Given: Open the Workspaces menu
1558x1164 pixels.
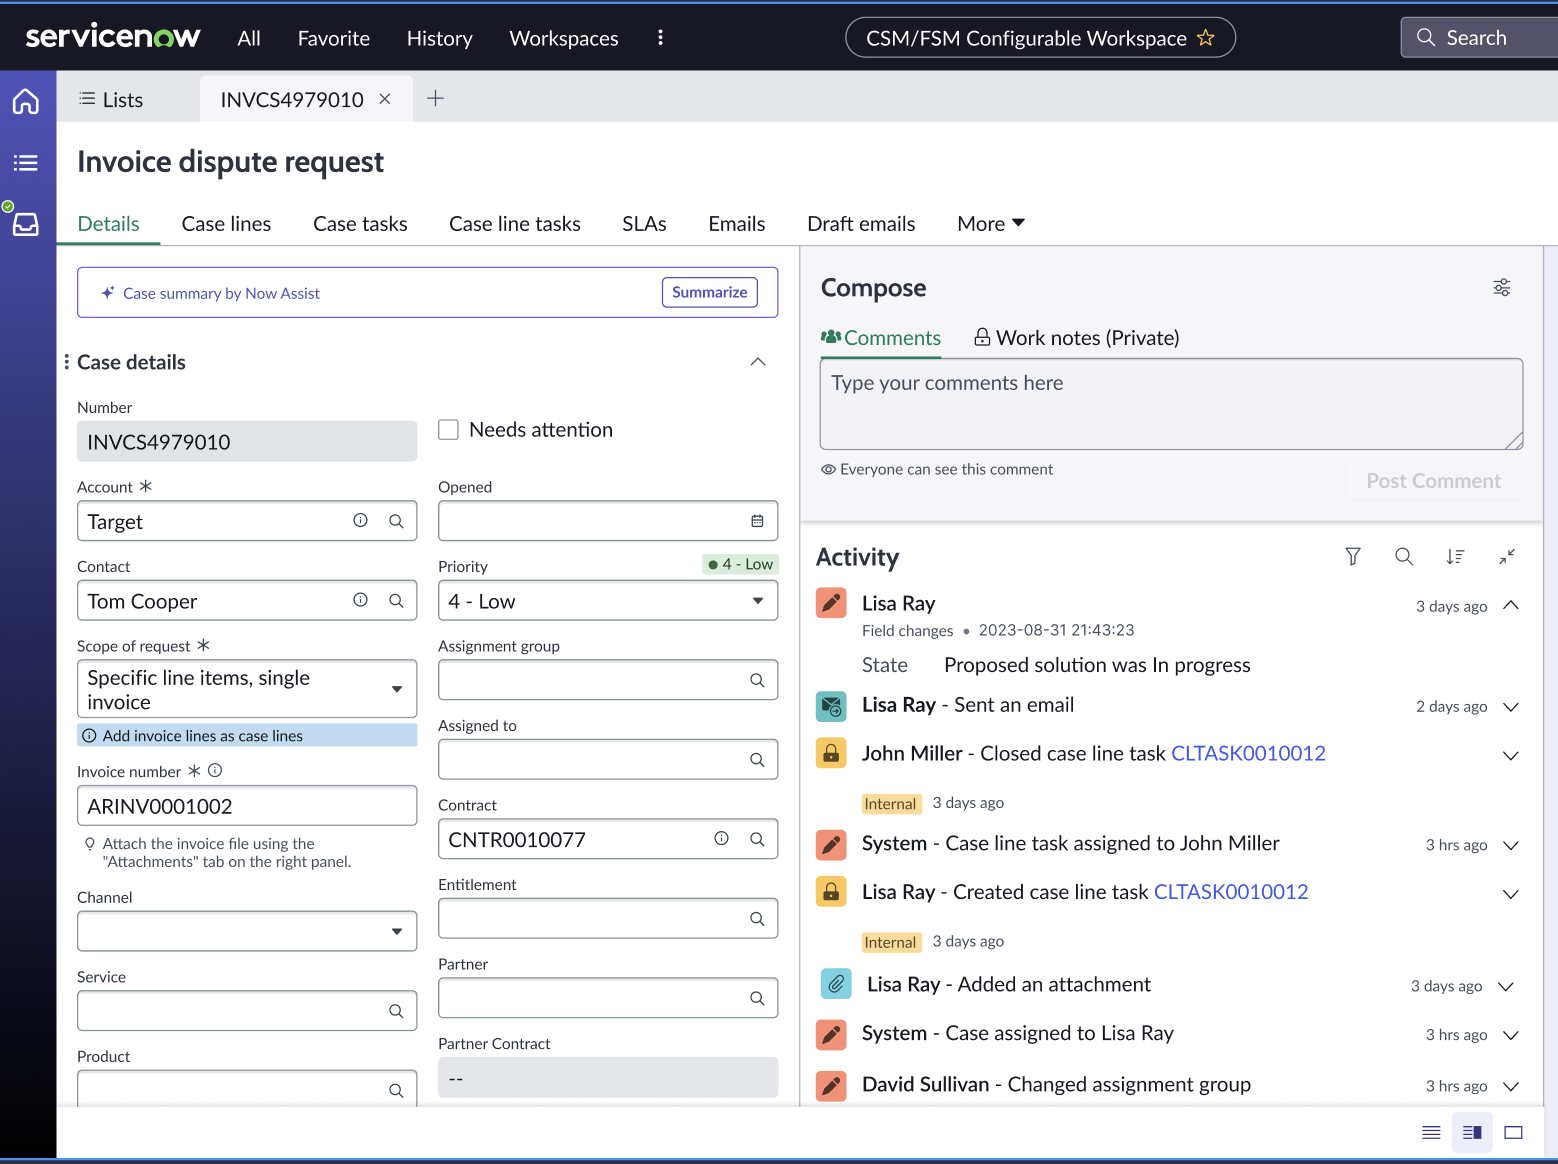Looking at the screenshot, I should pos(564,38).
